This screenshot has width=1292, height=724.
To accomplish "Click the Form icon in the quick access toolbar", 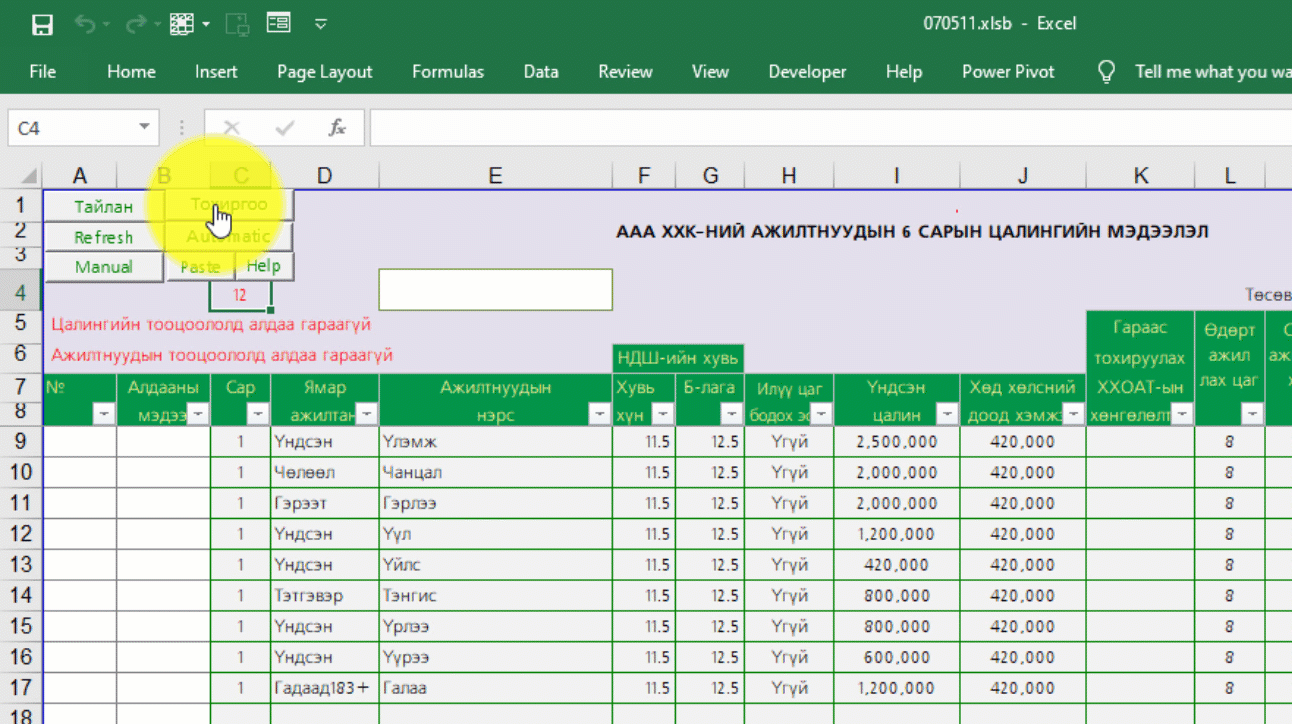I will click(x=278, y=23).
